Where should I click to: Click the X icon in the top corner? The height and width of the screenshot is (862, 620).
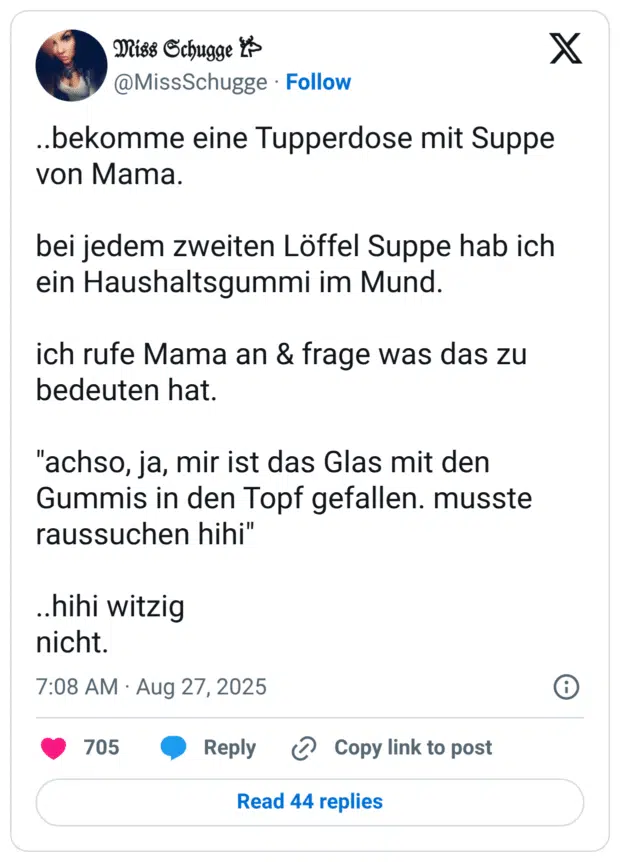(566, 48)
